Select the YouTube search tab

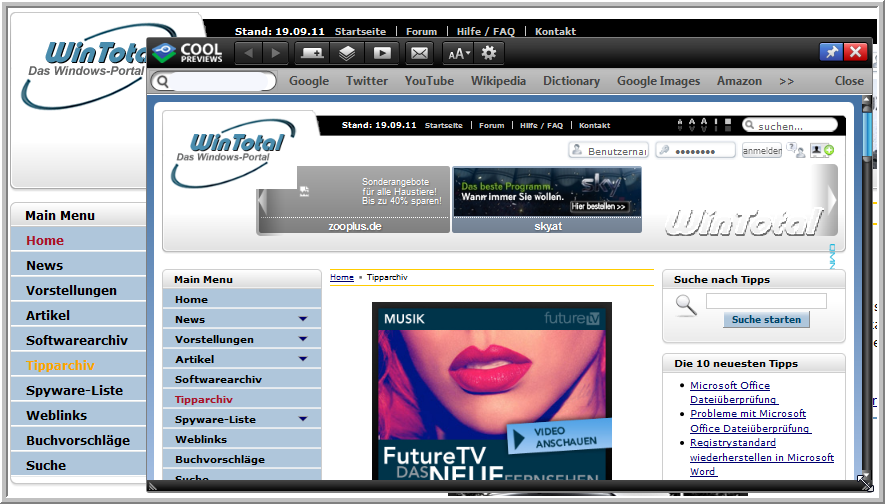click(x=430, y=81)
